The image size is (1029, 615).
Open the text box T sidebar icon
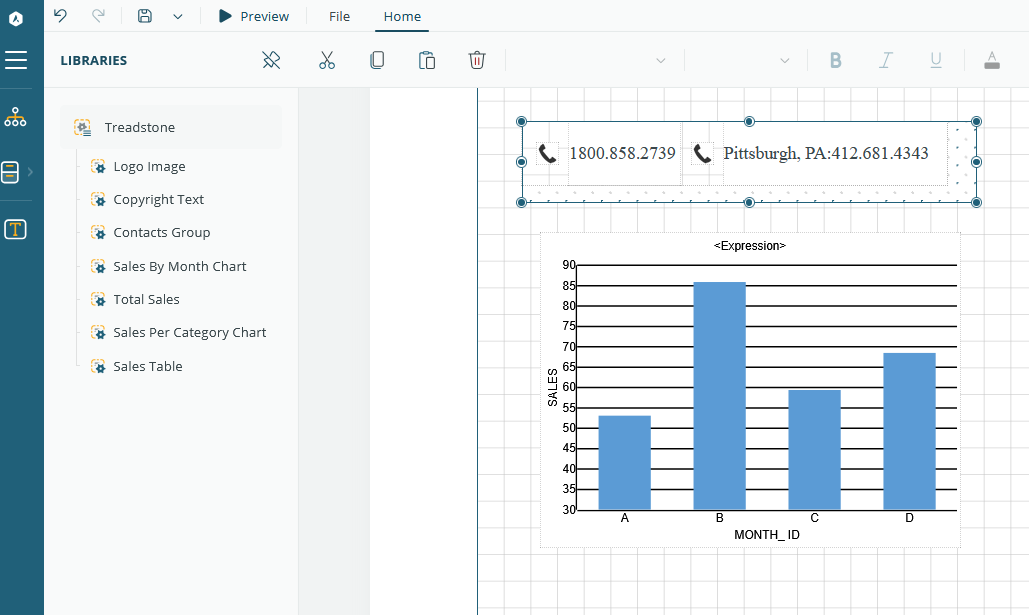coord(16,229)
